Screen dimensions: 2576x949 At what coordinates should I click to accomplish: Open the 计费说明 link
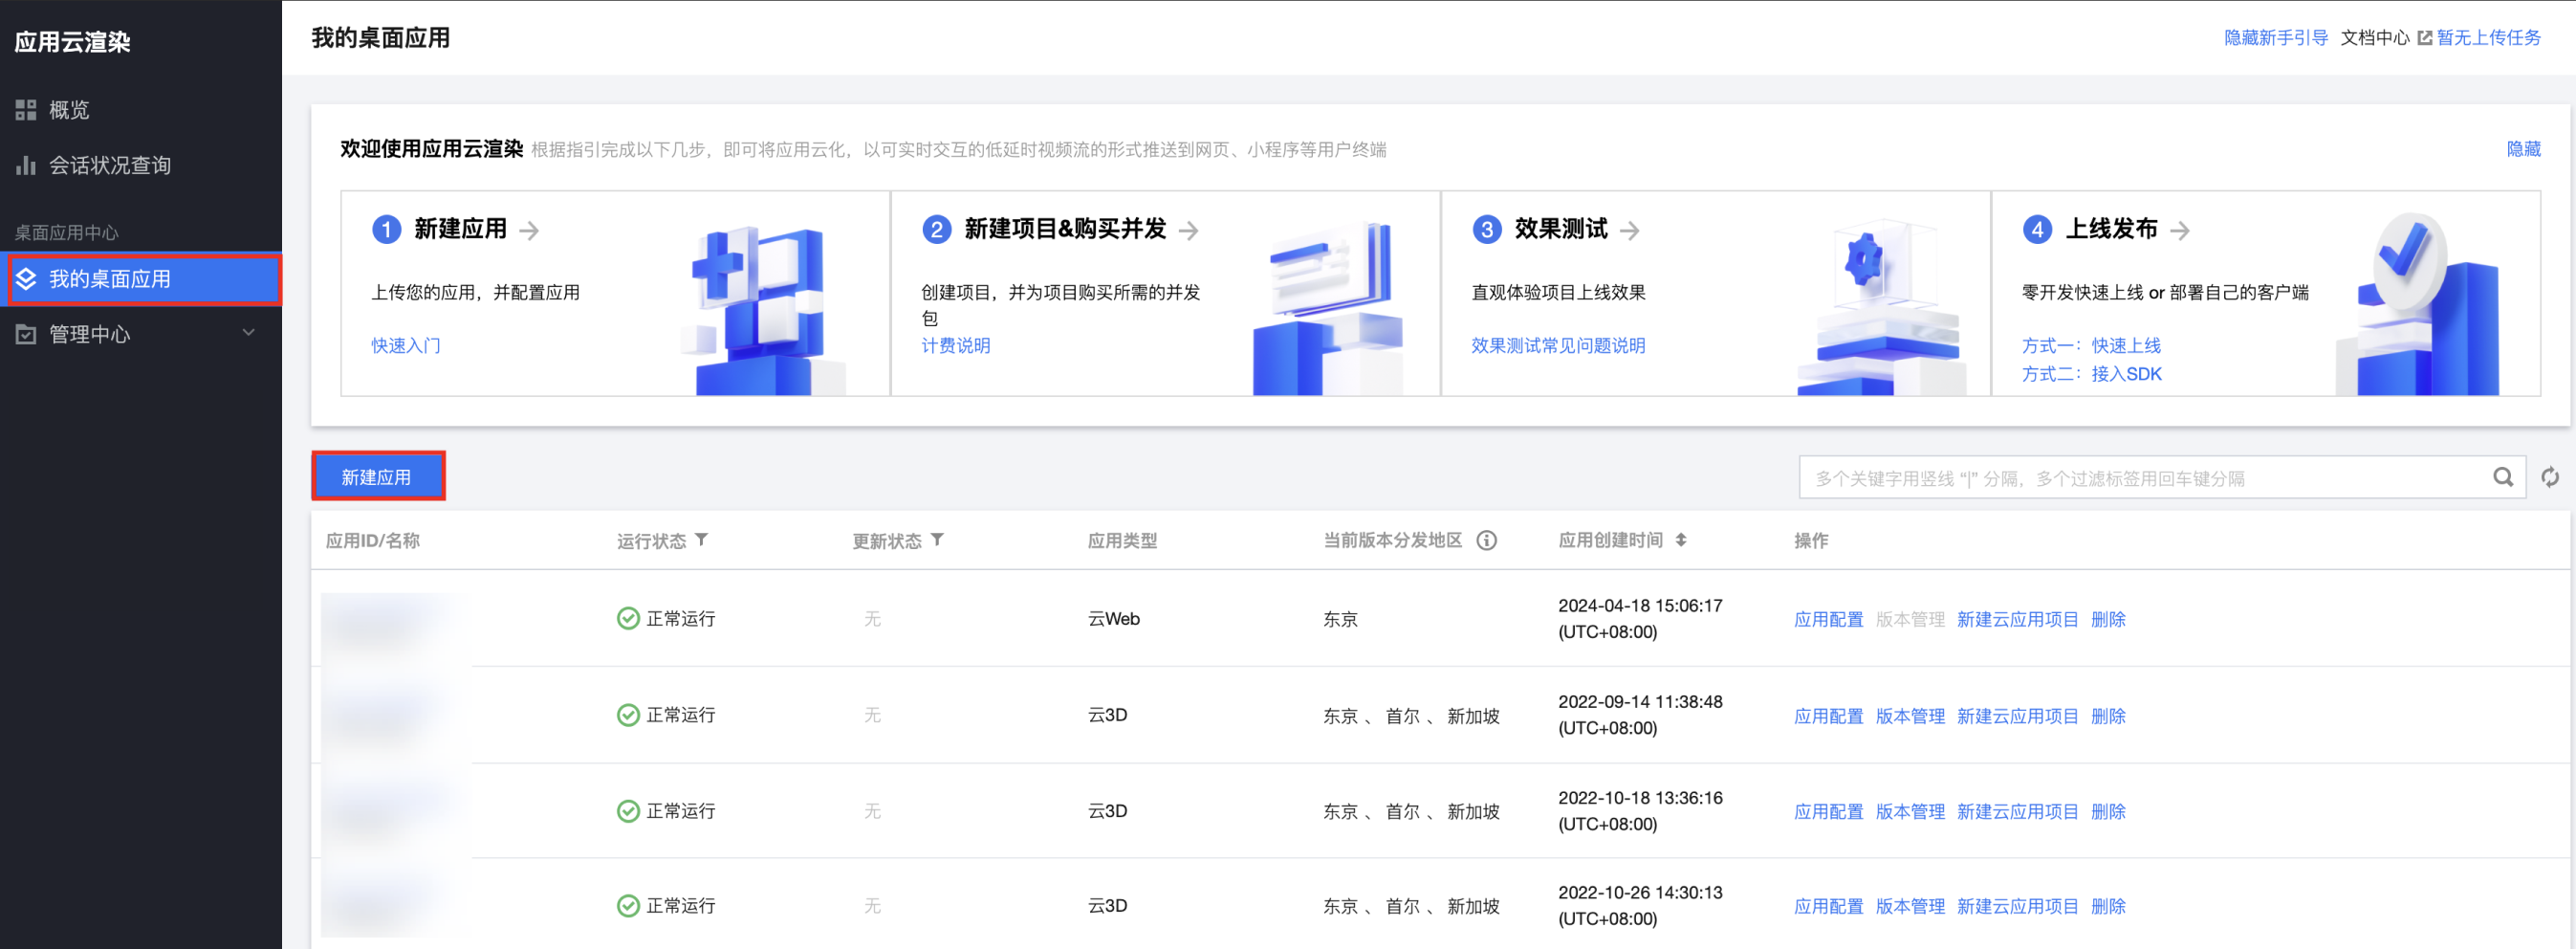pyautogui.click(x=955, y=345)
